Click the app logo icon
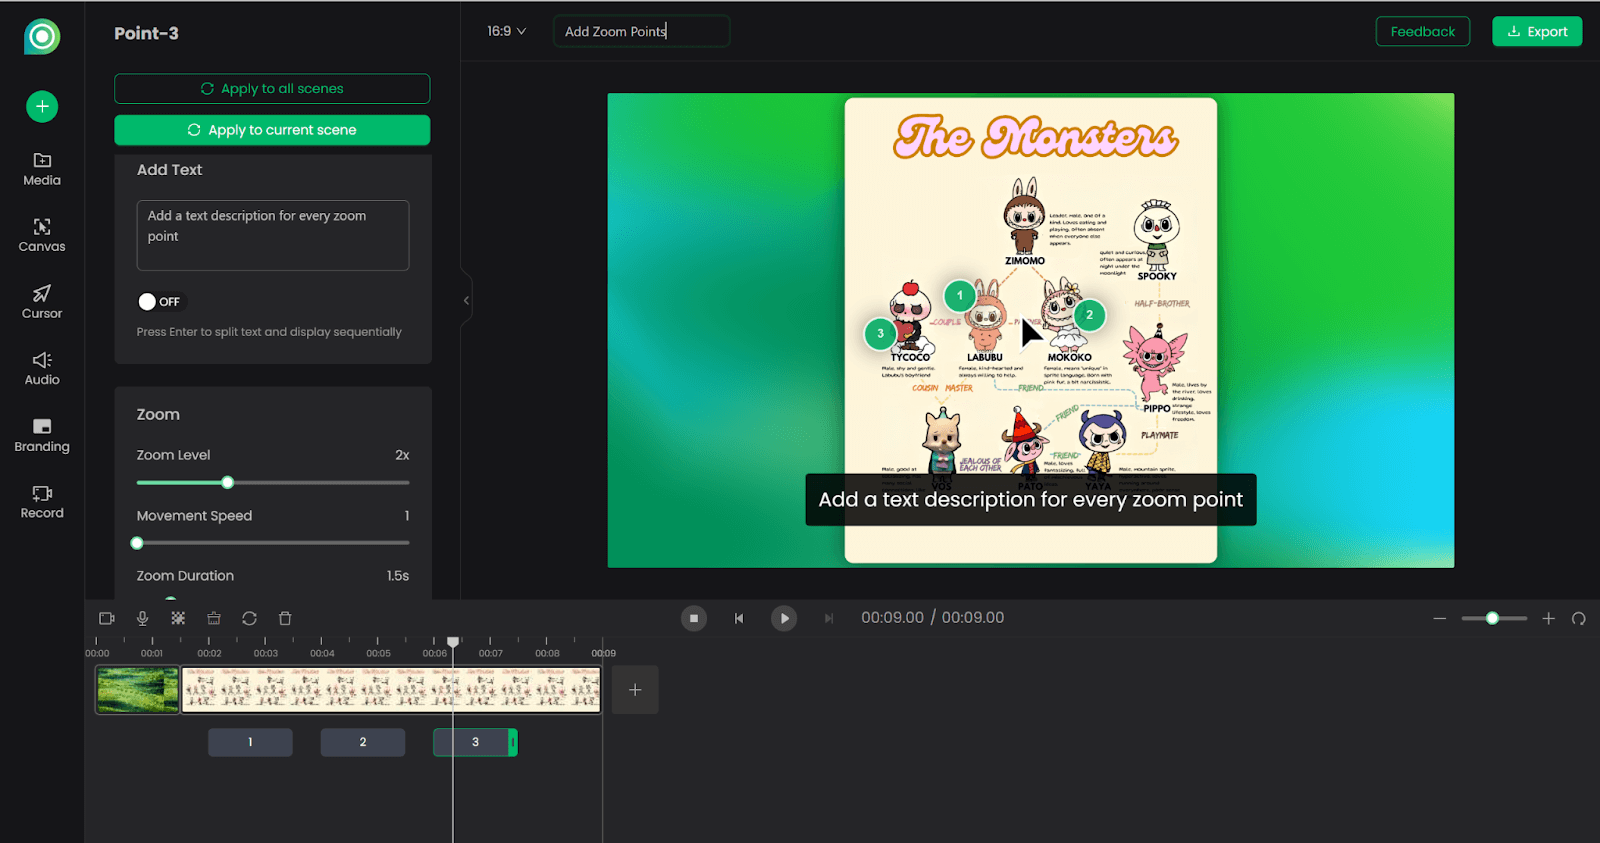This screenshot has width=1600, height=843. (42, 37)
